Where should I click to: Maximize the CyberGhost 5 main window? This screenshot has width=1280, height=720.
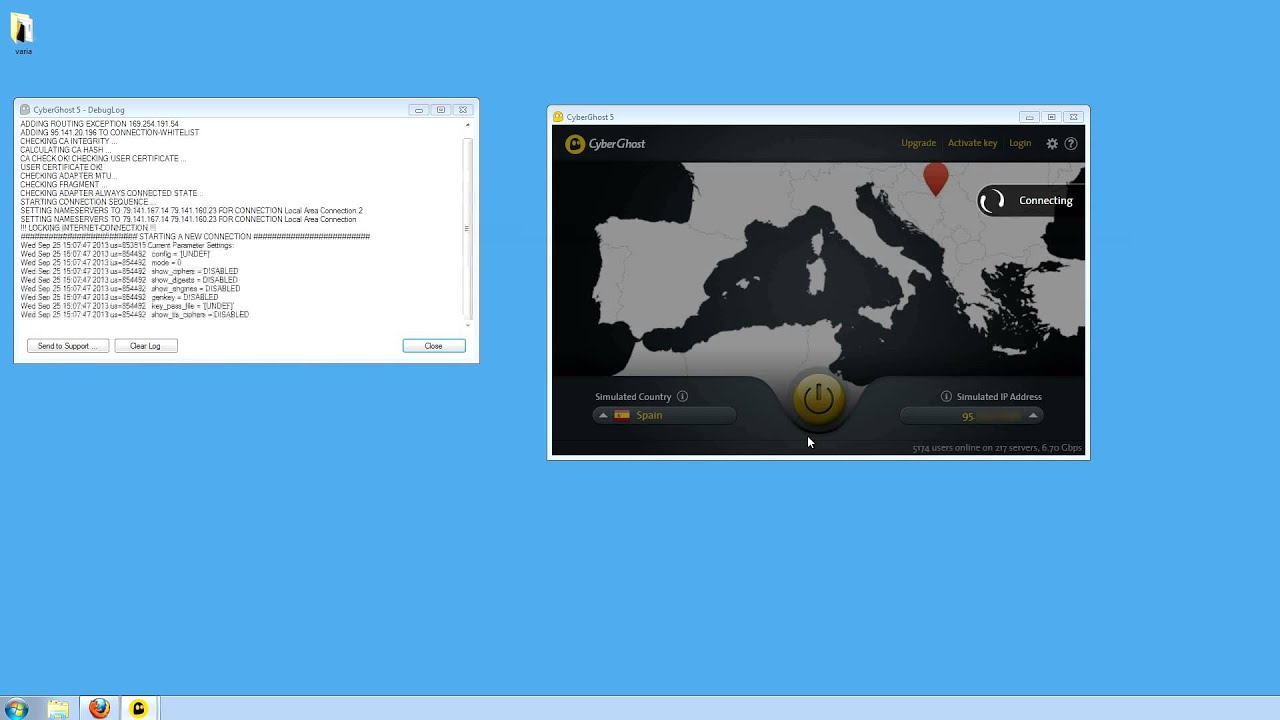coord(1051,117)
